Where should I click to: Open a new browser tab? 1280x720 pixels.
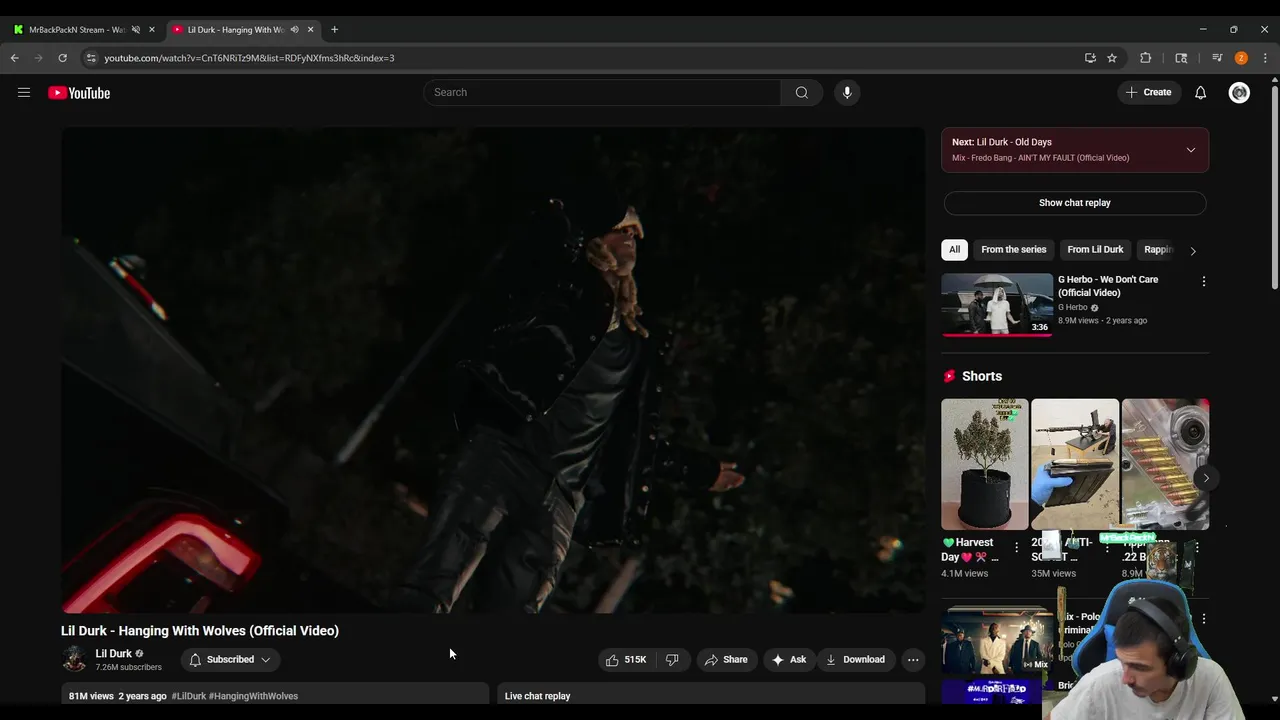(334, 29)
